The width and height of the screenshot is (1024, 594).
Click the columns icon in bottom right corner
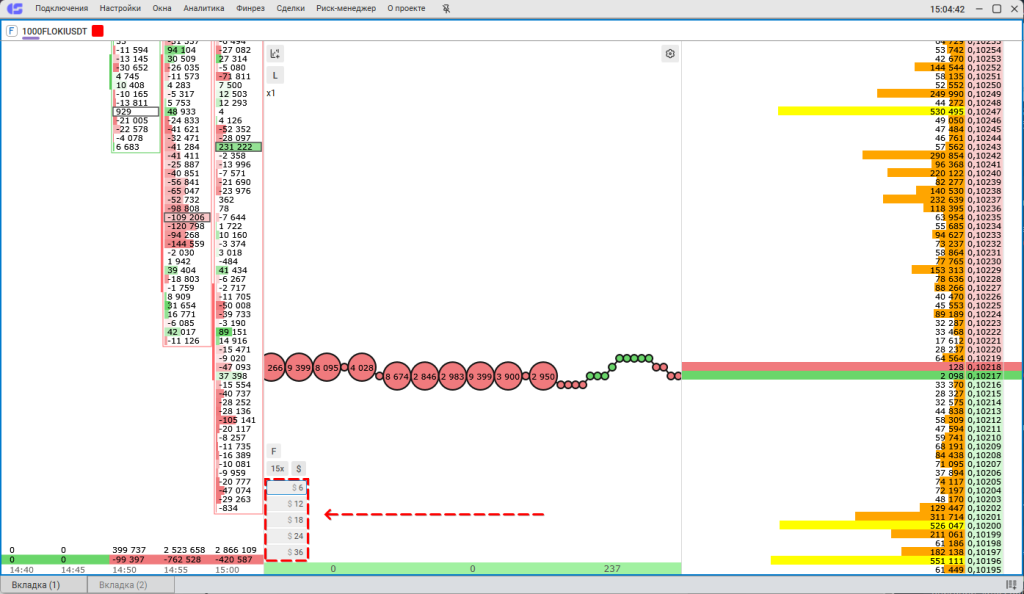click(1012, 585)
